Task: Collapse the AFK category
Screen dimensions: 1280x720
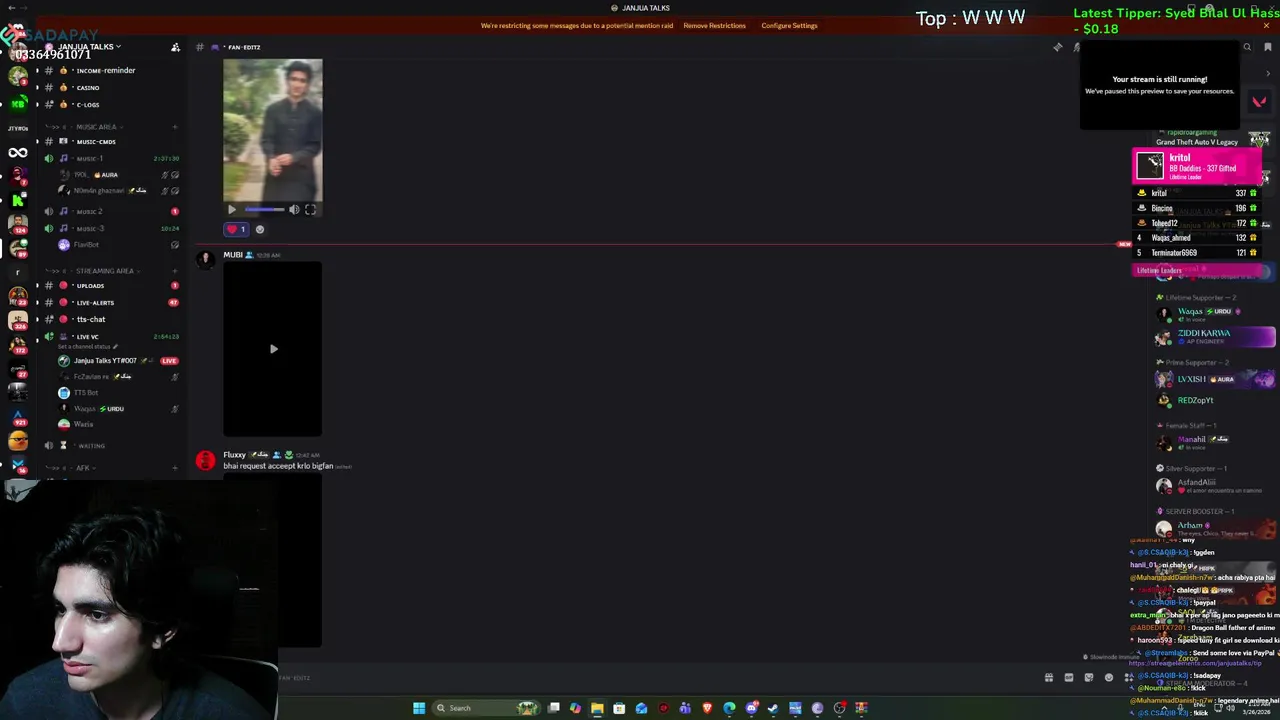Action: 83,468
